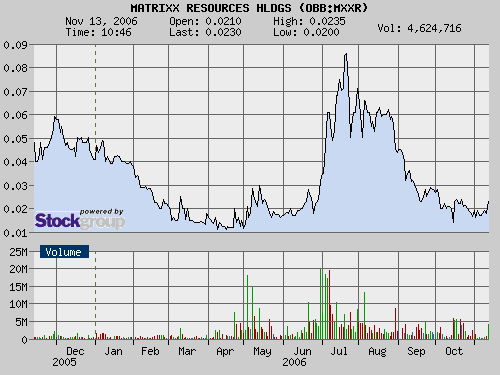Click the 0.02 price axis label
The image size is (500, 375).
[15, 209]
